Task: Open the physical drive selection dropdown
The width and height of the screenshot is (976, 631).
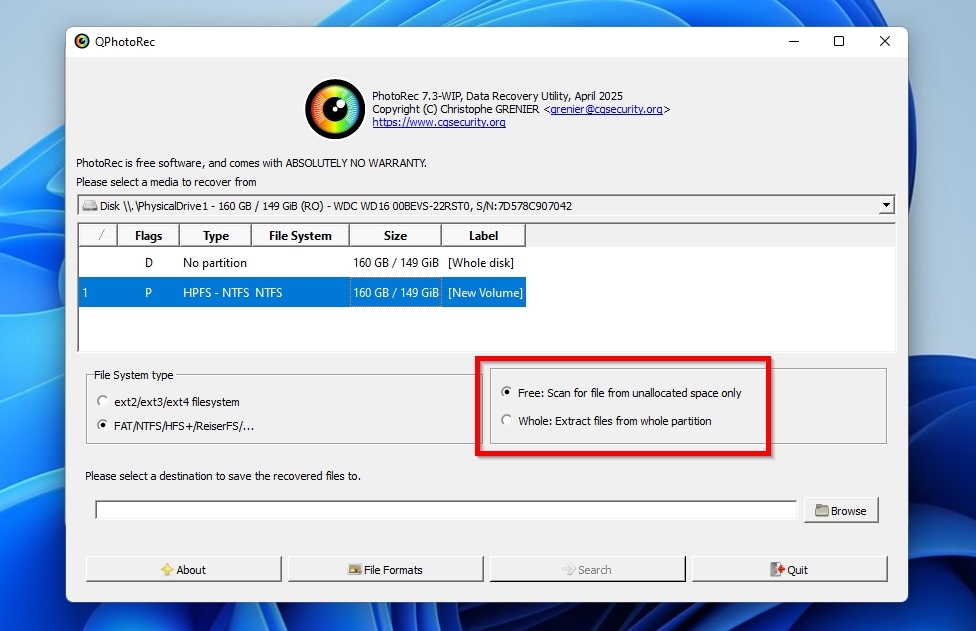Action: pos(886,205)
